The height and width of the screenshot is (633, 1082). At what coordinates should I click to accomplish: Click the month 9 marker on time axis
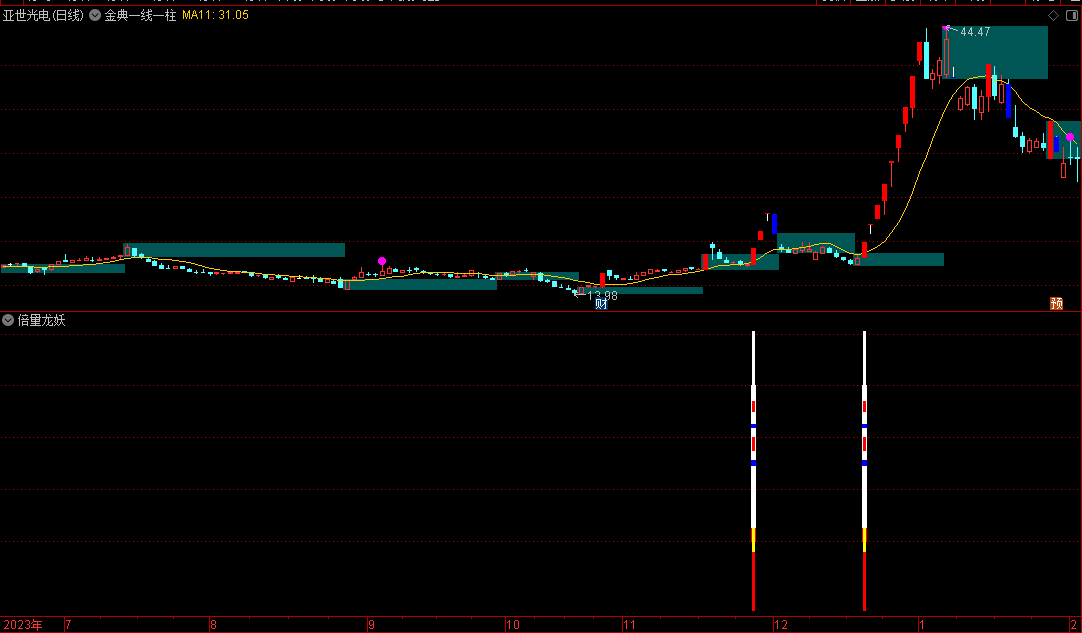pos(371,625)
